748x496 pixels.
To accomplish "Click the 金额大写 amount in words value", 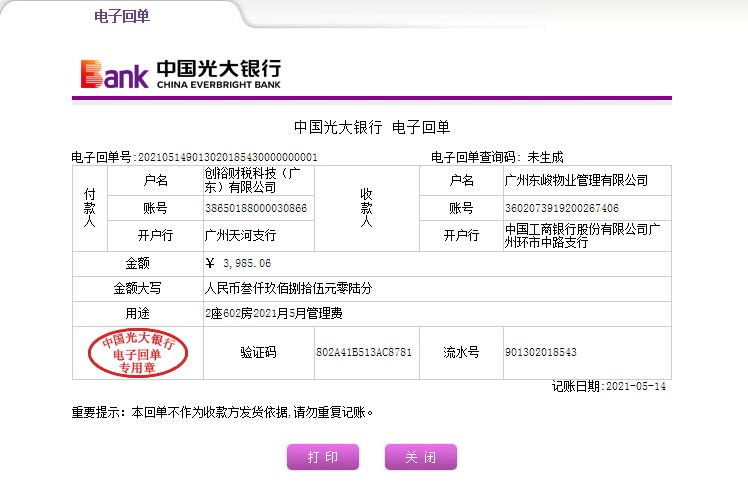I will coord(288,288).
